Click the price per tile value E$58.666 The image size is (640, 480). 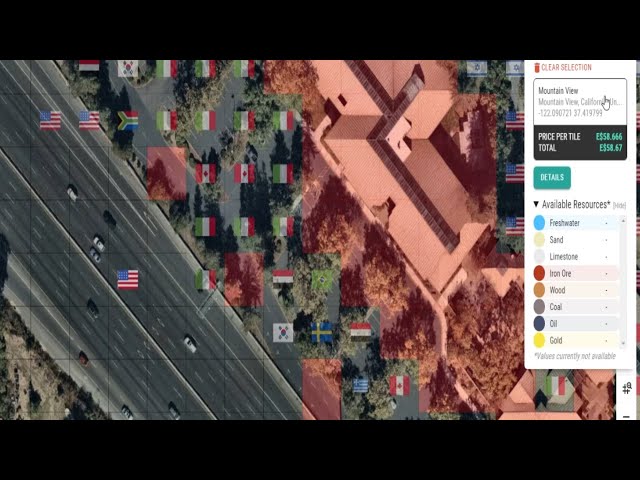(609, 137)
